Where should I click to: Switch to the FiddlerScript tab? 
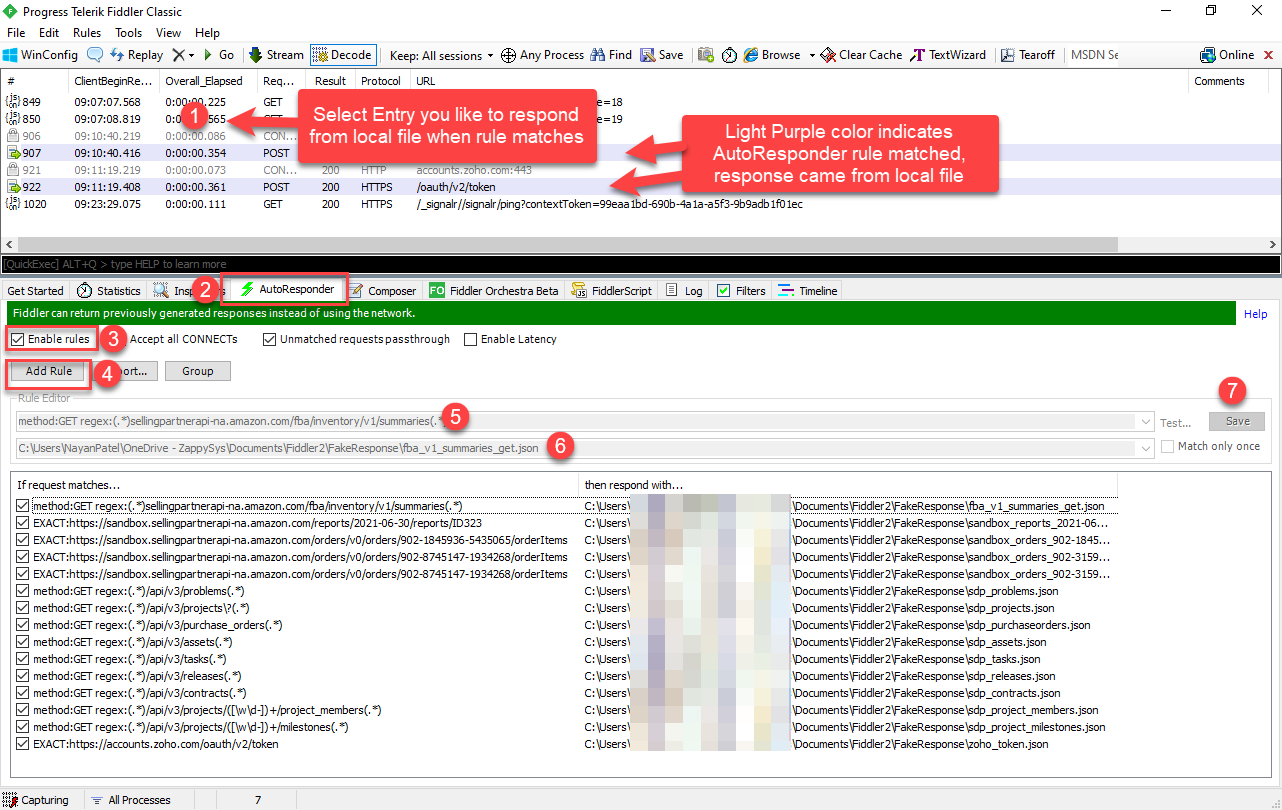point(612,291)
